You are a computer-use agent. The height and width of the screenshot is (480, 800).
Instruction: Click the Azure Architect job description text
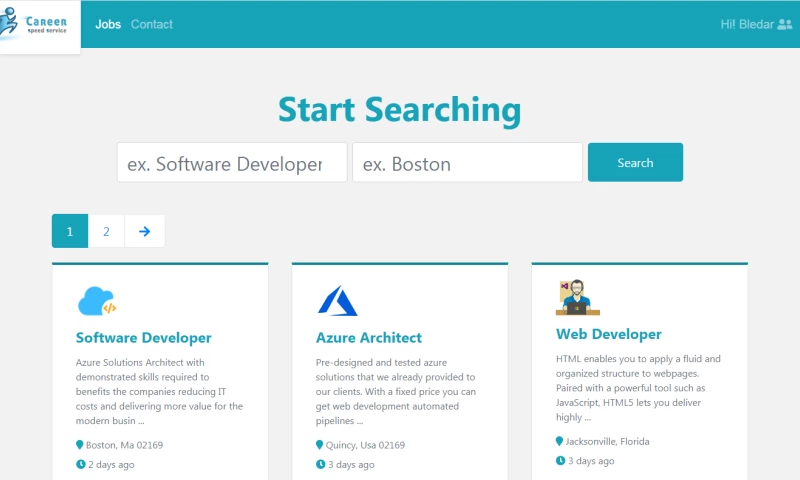tap(396, 391)
